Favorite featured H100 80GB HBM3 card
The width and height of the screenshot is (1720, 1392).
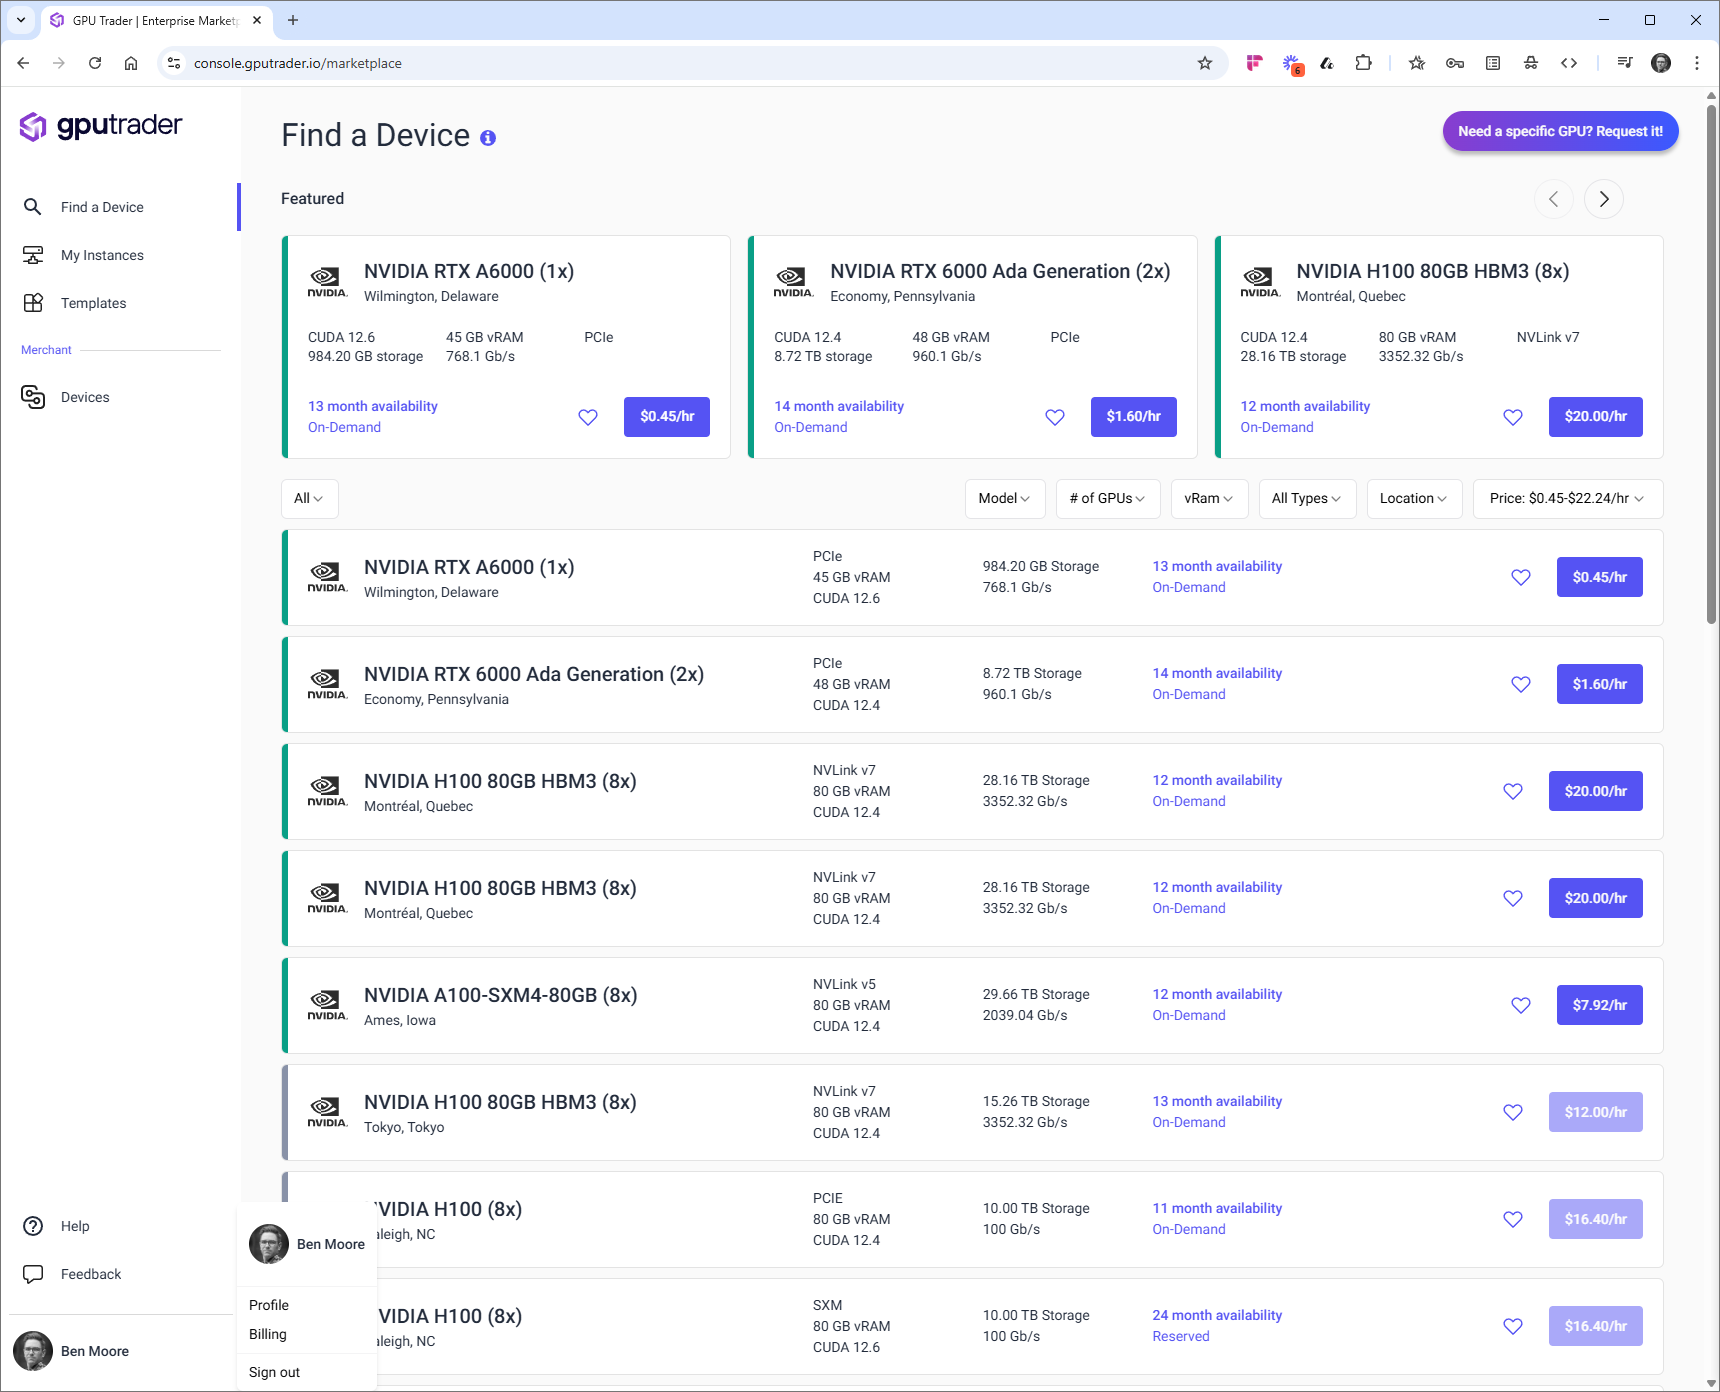[x=1513, y=417]
